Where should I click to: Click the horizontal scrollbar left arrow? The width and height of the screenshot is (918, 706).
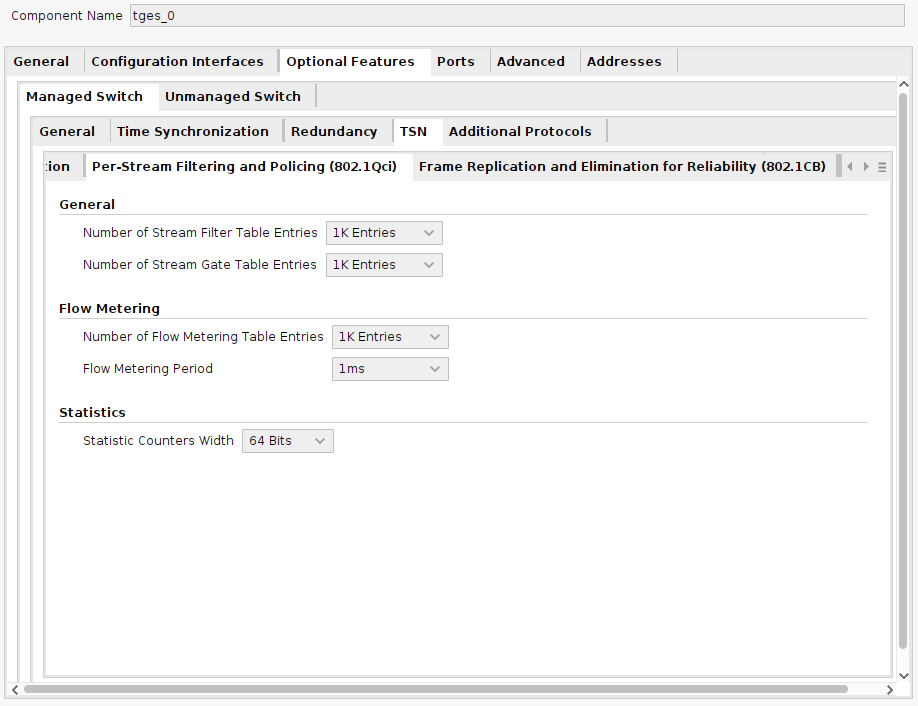tap(15, 690)
